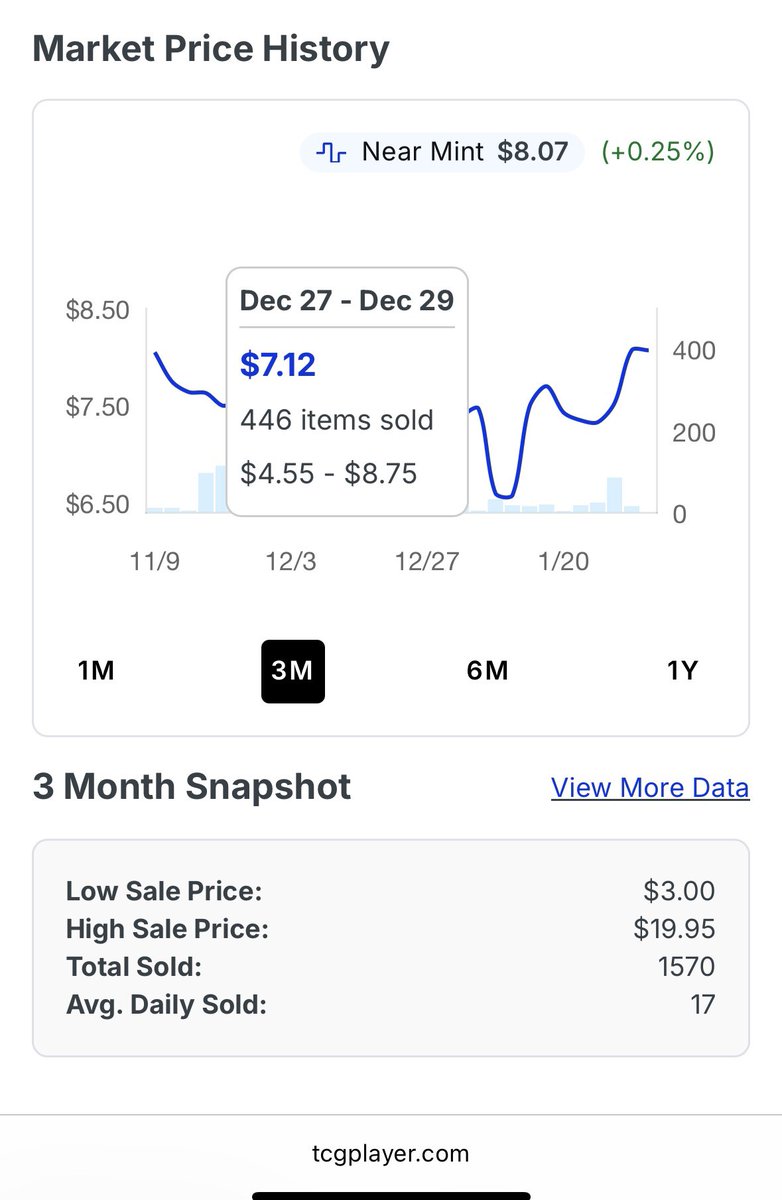Click the 12/27 date label on chart axis
Image resolution: width=782 pixels, height=1200 pixels.
427,562
